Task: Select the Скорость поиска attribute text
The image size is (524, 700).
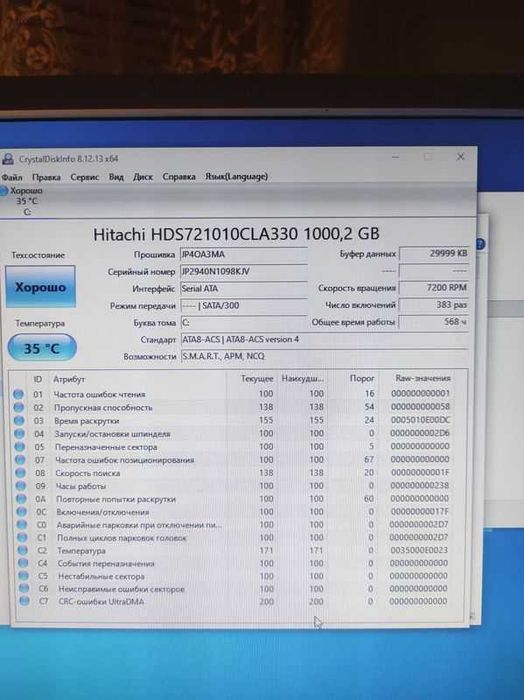Action: point(88,473)
